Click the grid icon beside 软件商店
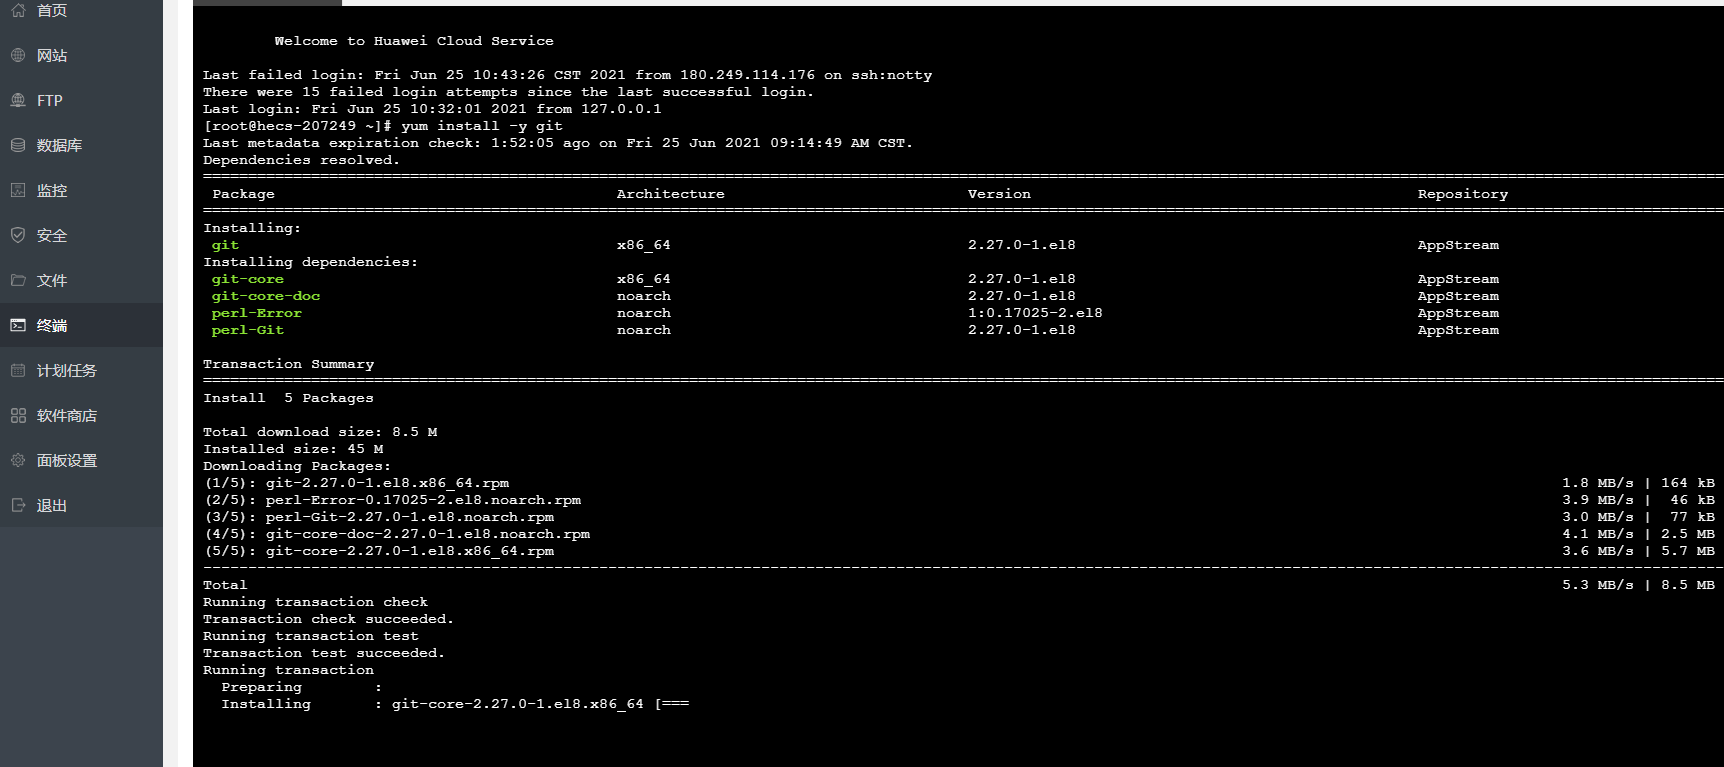The height and width of the screenshot is (767, 1724). click(x=18, y=415)
